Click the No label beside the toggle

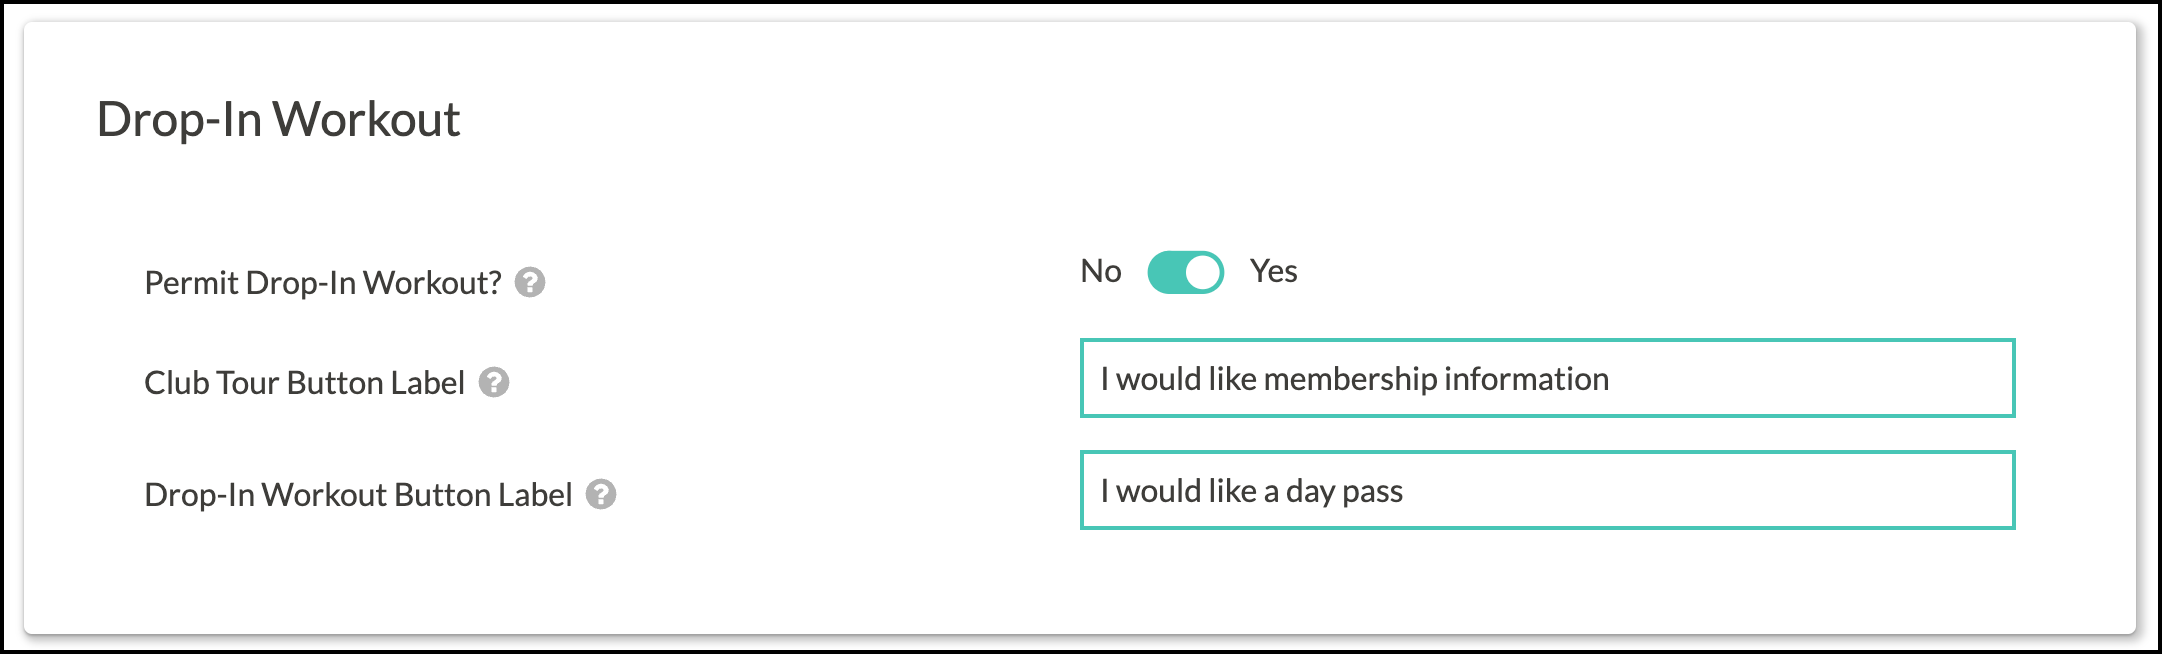(1101, 271)
